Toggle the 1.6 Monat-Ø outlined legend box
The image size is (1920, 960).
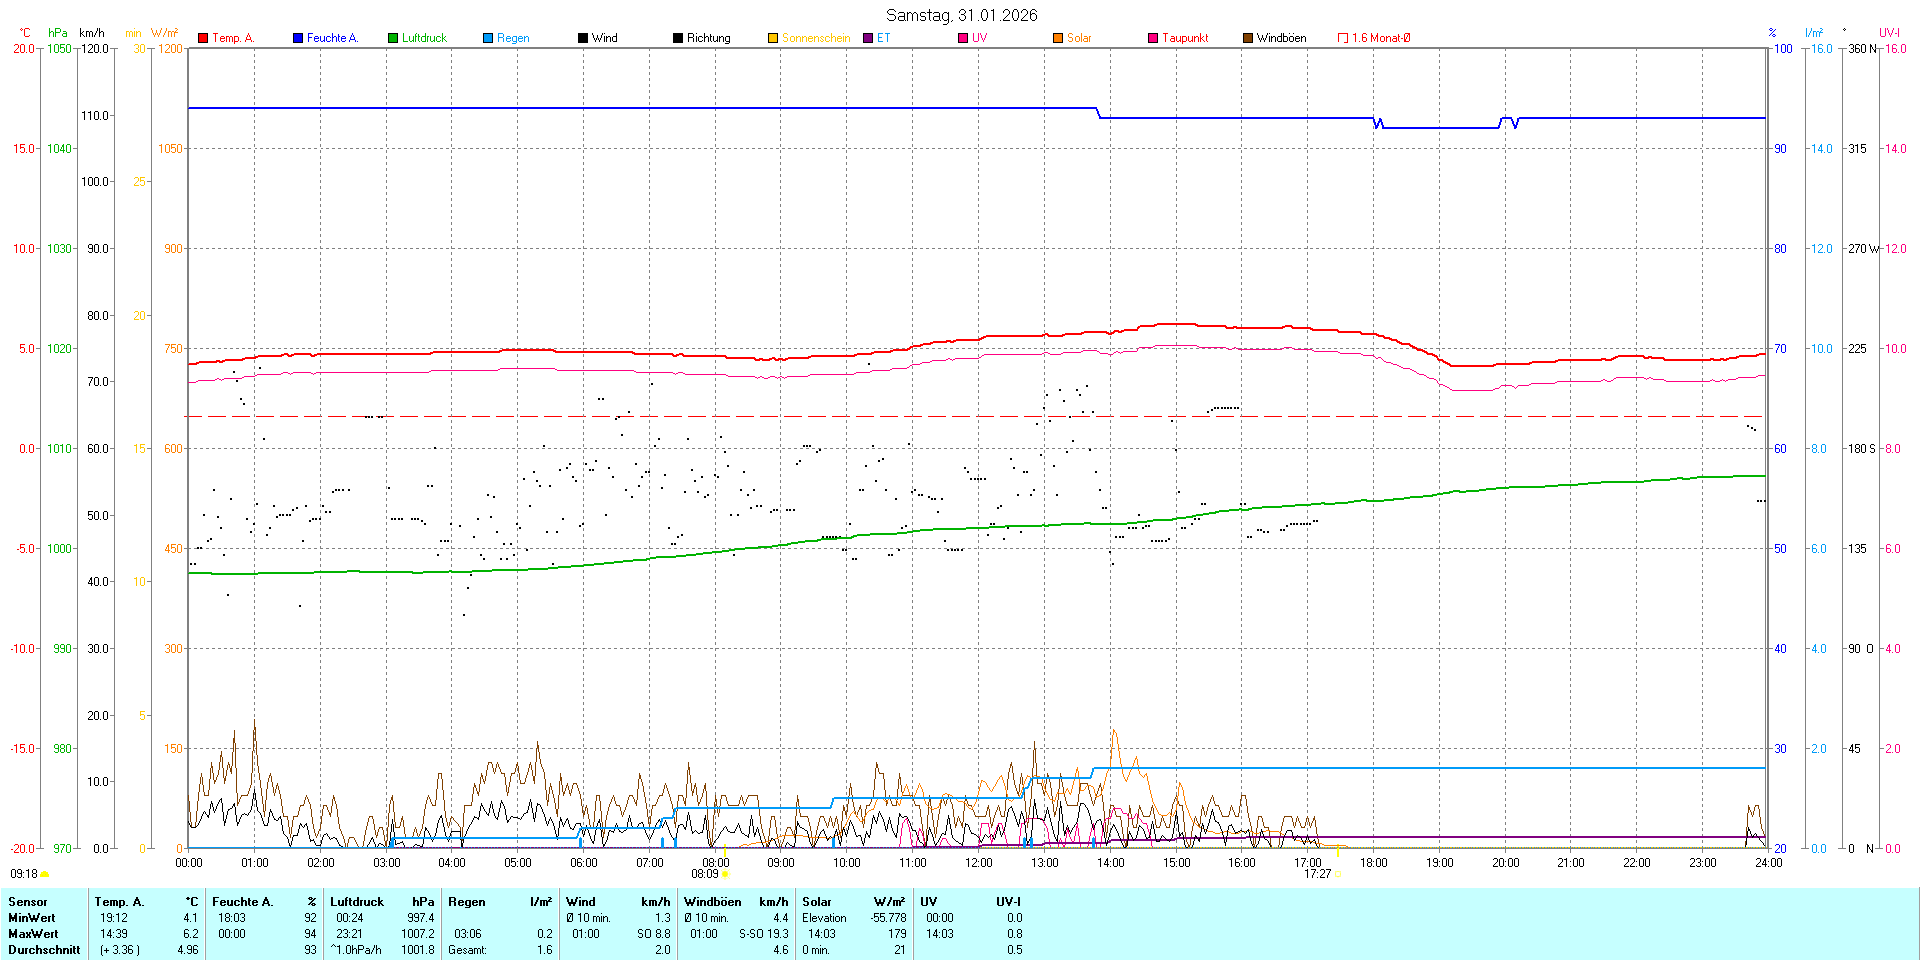point(1343,38)
